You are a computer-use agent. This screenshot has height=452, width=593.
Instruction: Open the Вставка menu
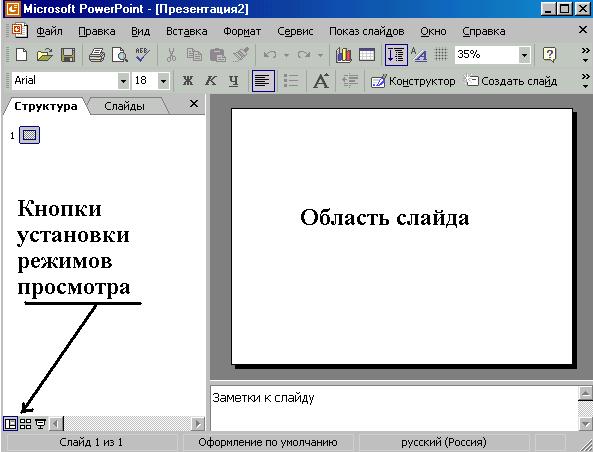click(x=186, y=31)
